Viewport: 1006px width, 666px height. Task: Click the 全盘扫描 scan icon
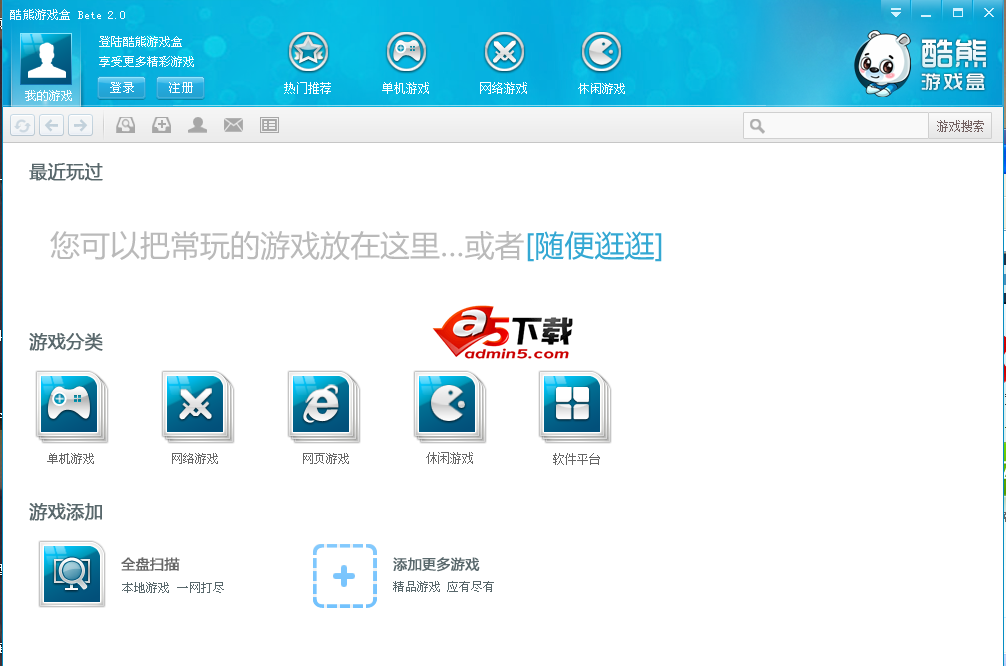72,574
